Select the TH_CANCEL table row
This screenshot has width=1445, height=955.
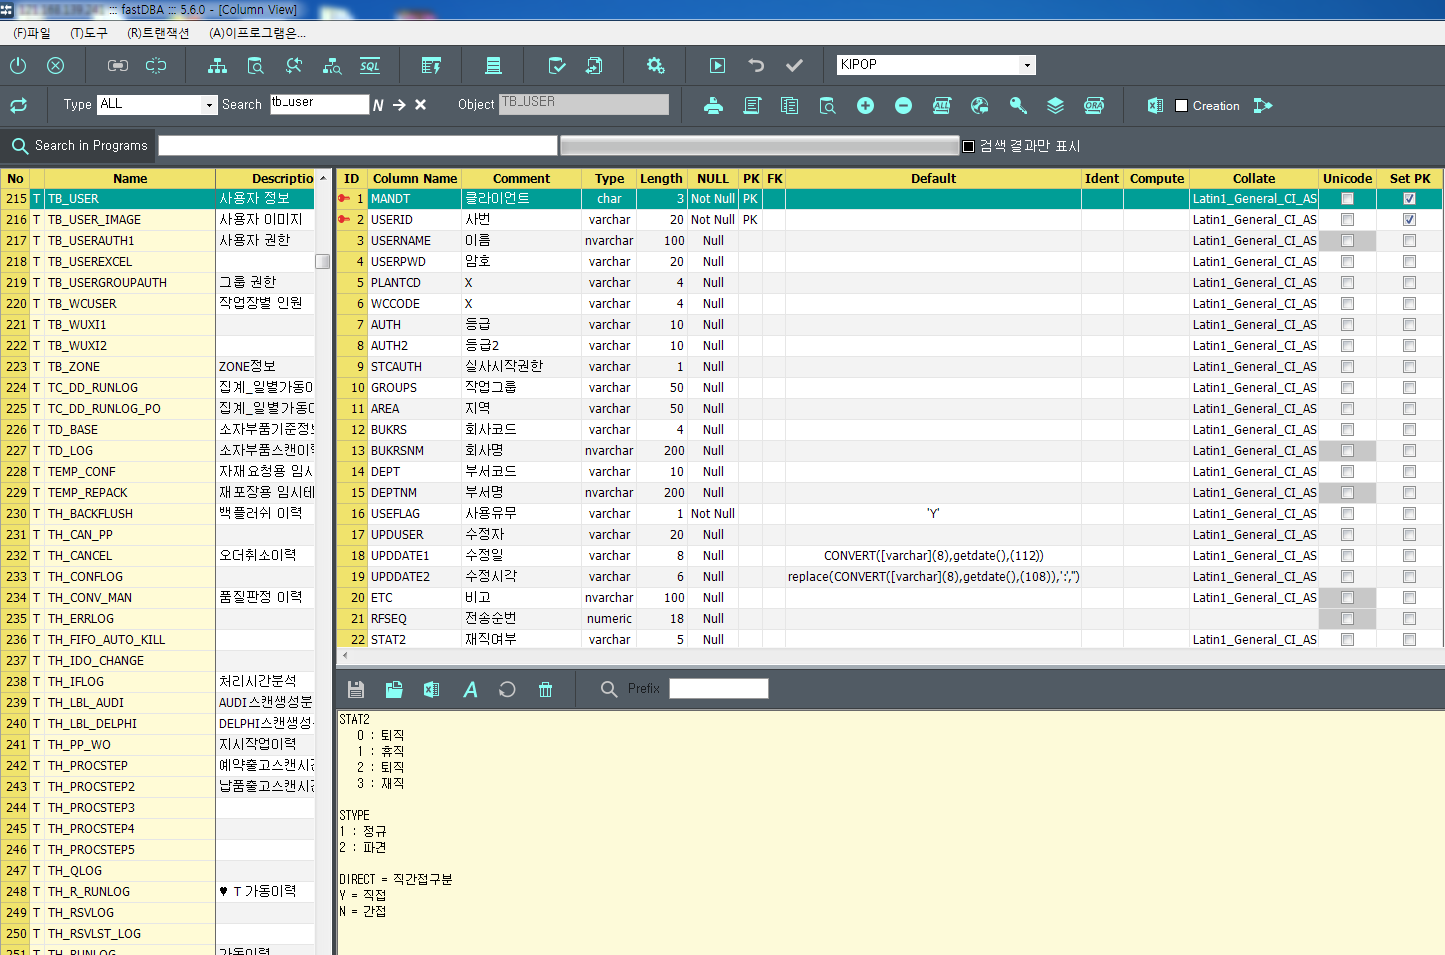pyautogui.click(x=158, y=556)
